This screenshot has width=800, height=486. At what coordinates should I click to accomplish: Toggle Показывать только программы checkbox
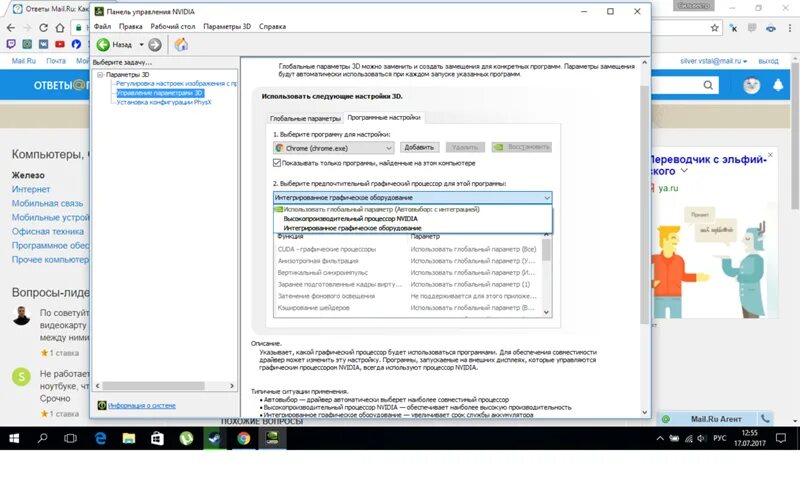[277, 163]
